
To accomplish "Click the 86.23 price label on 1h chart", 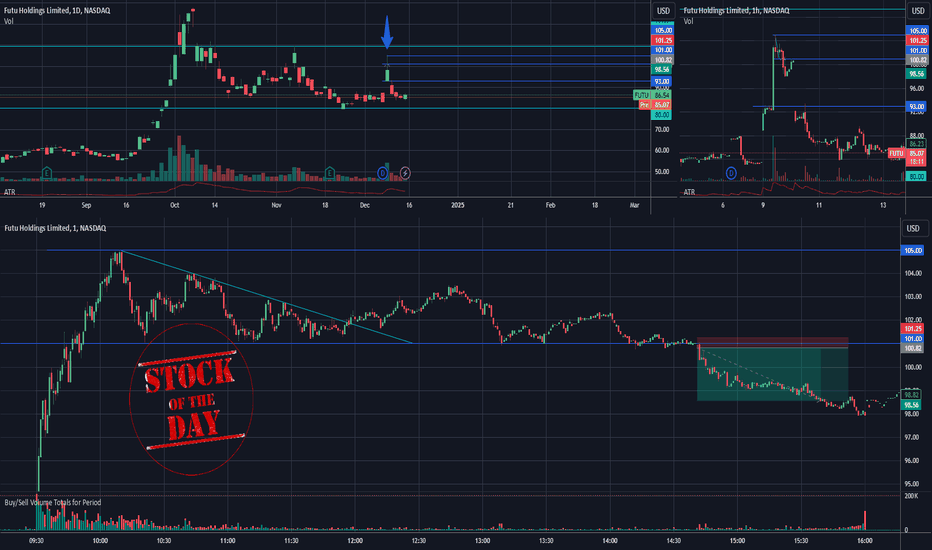I will coord(917,144).
